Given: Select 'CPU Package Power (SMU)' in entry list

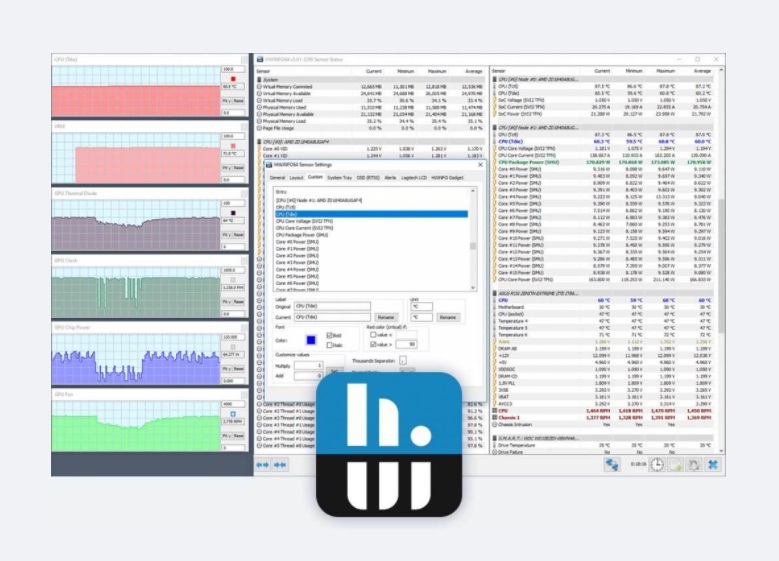Looking at the screenshot, I should pos(371,235).
